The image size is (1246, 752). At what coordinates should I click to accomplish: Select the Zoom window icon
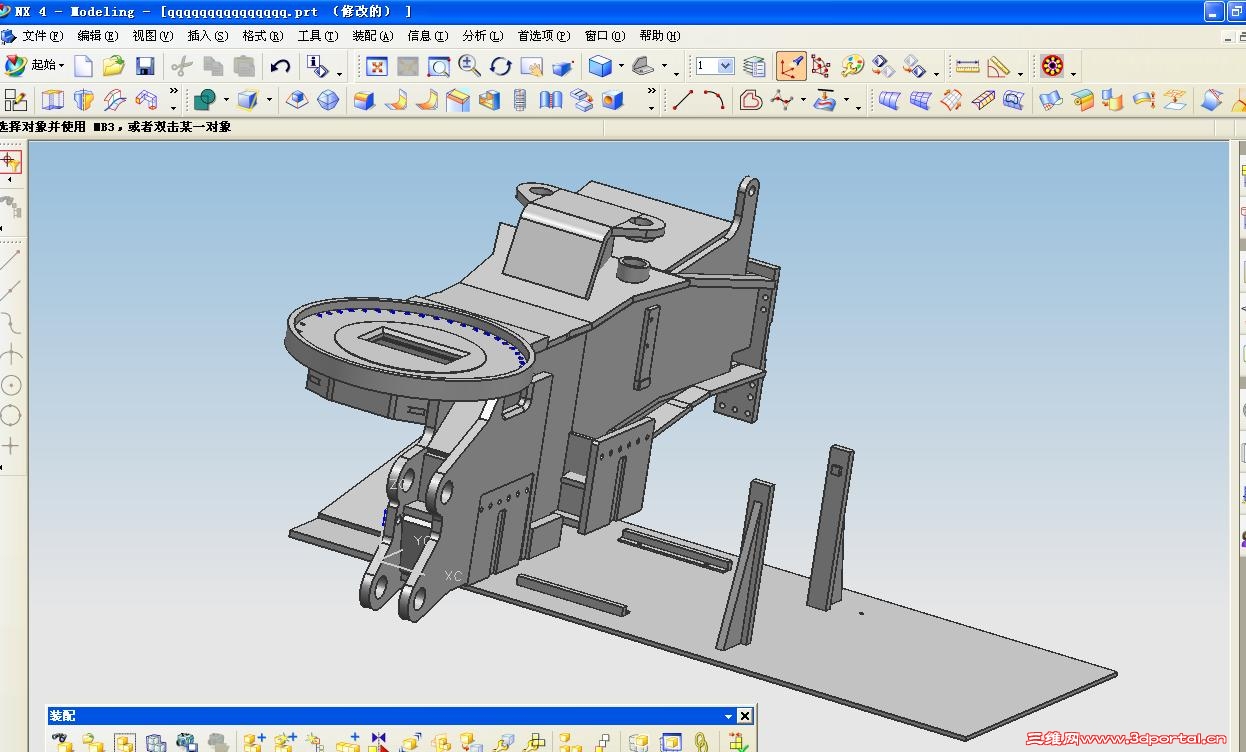point(439,67)
